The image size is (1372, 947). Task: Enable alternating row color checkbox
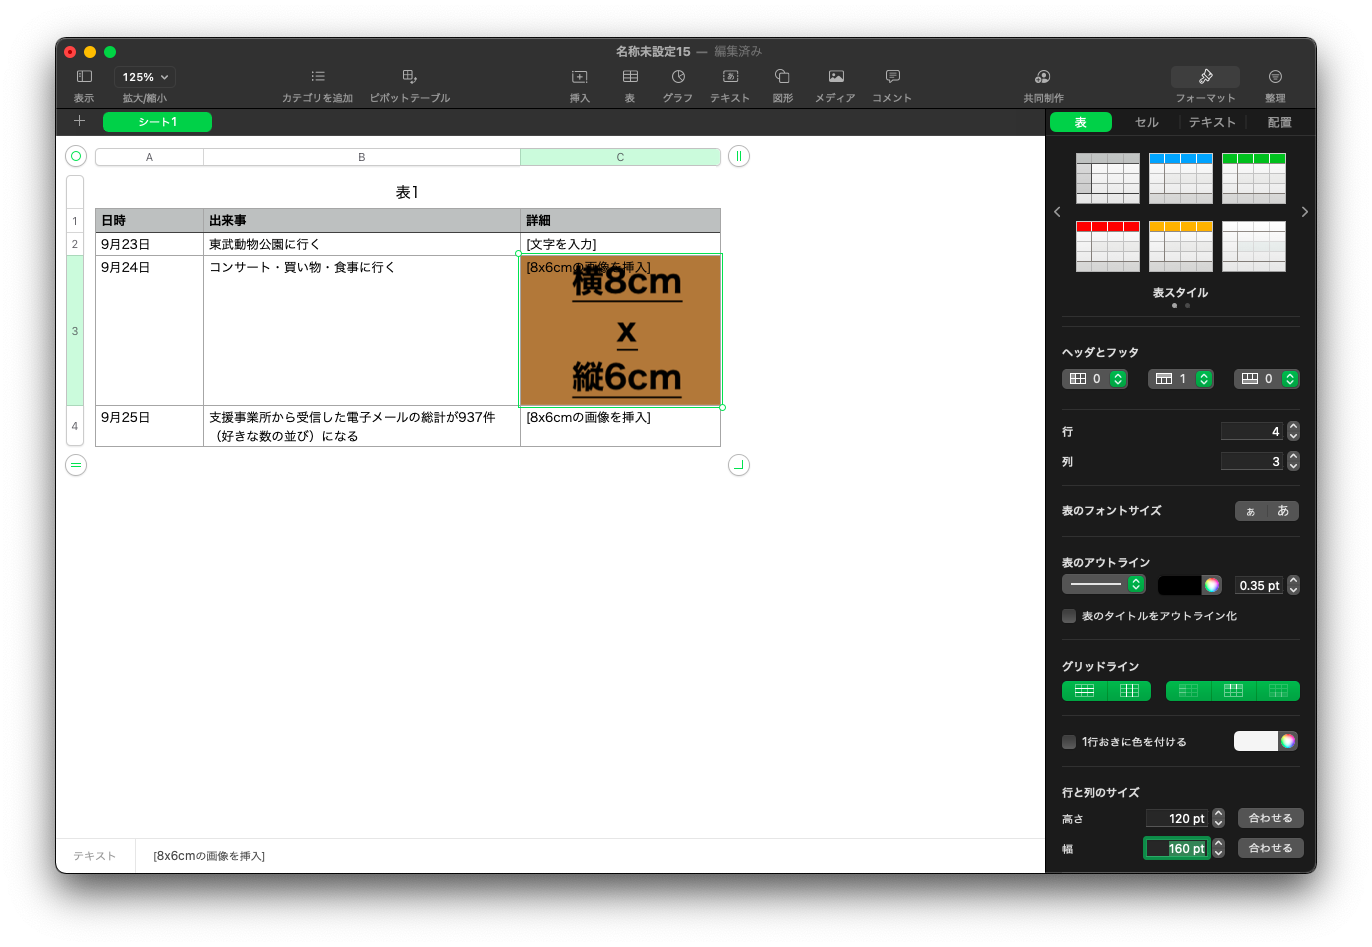point(1069,742)
